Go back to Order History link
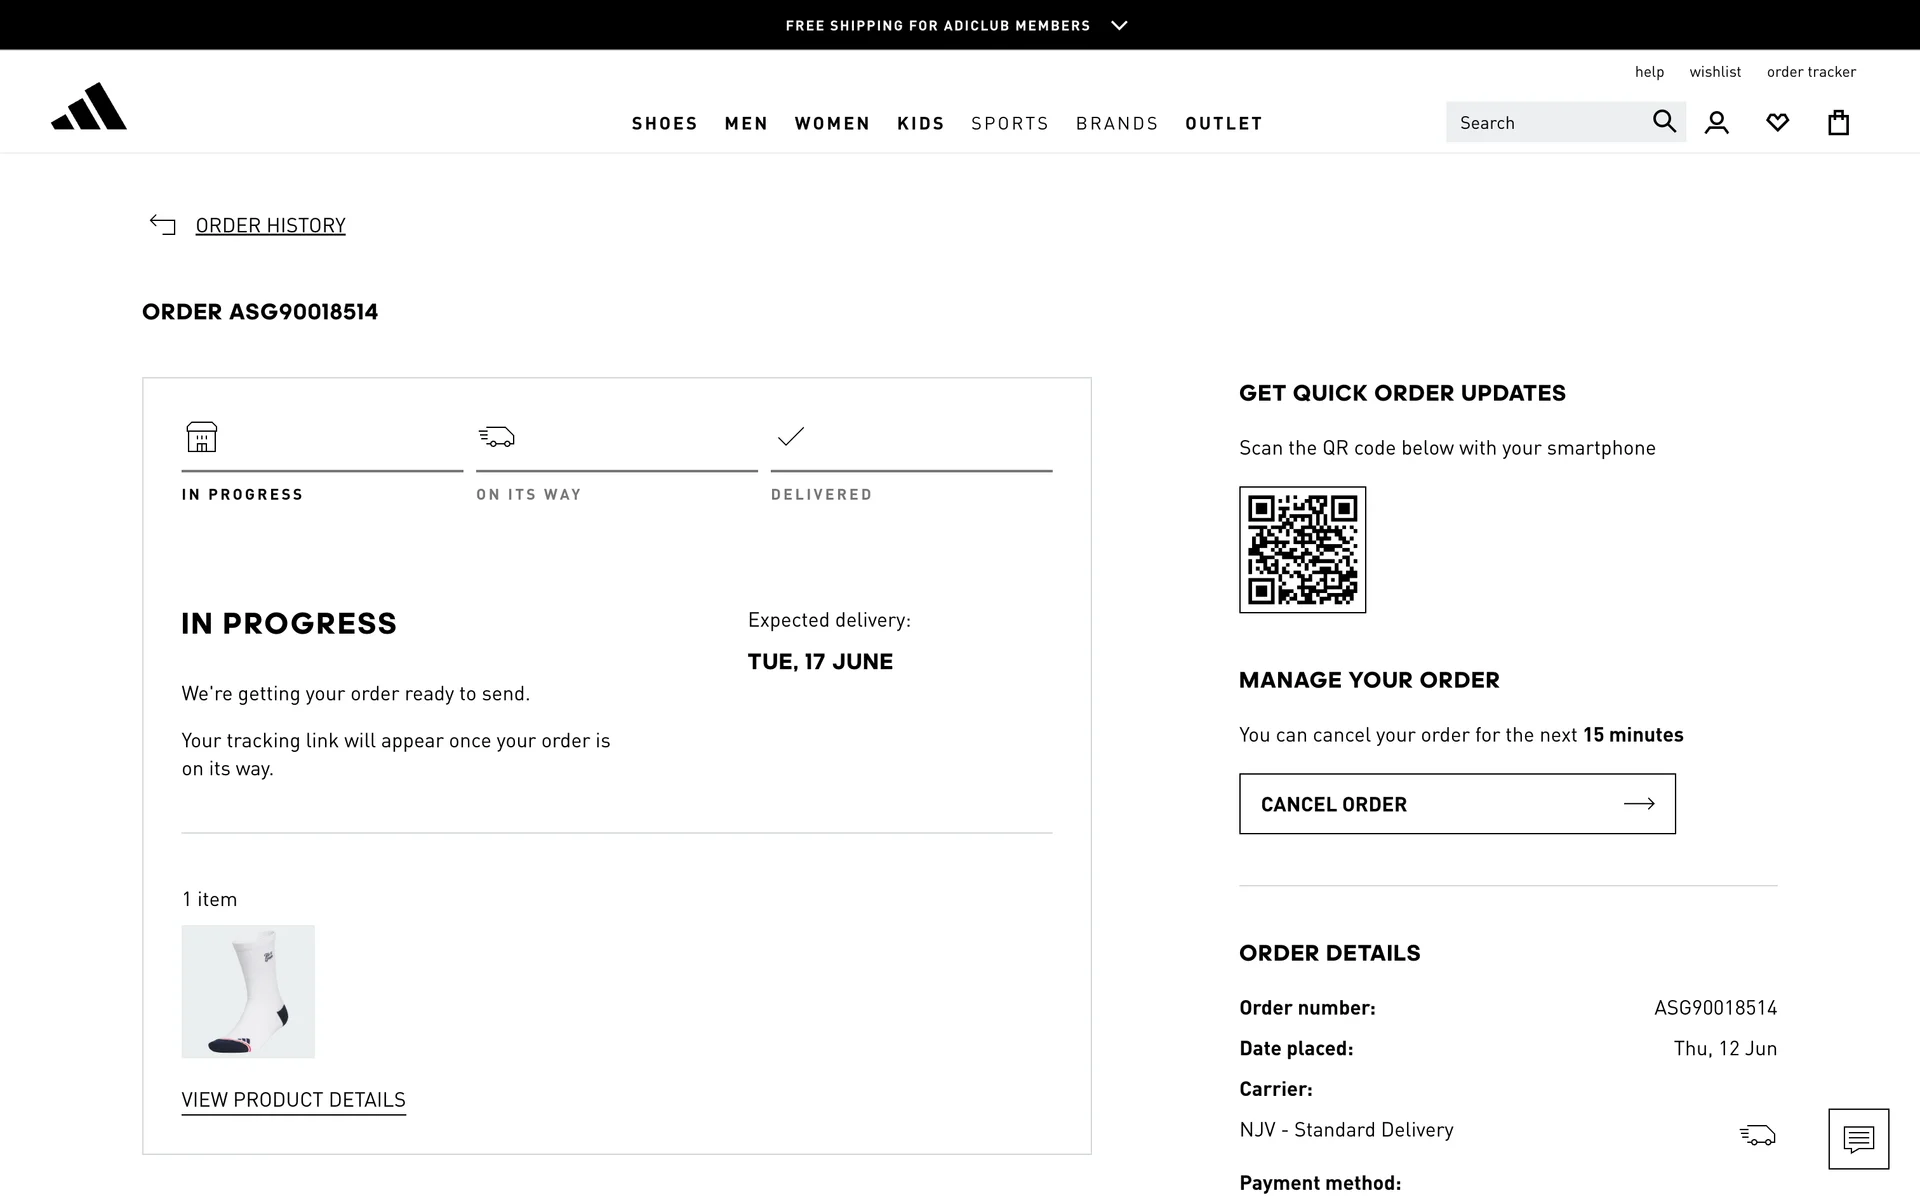Image resolution: width=1920 pixels, height=1200 pixels. (270, 225)
